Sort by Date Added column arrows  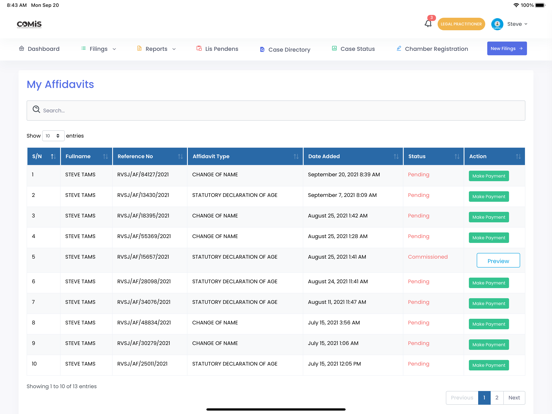coord(396,156)
